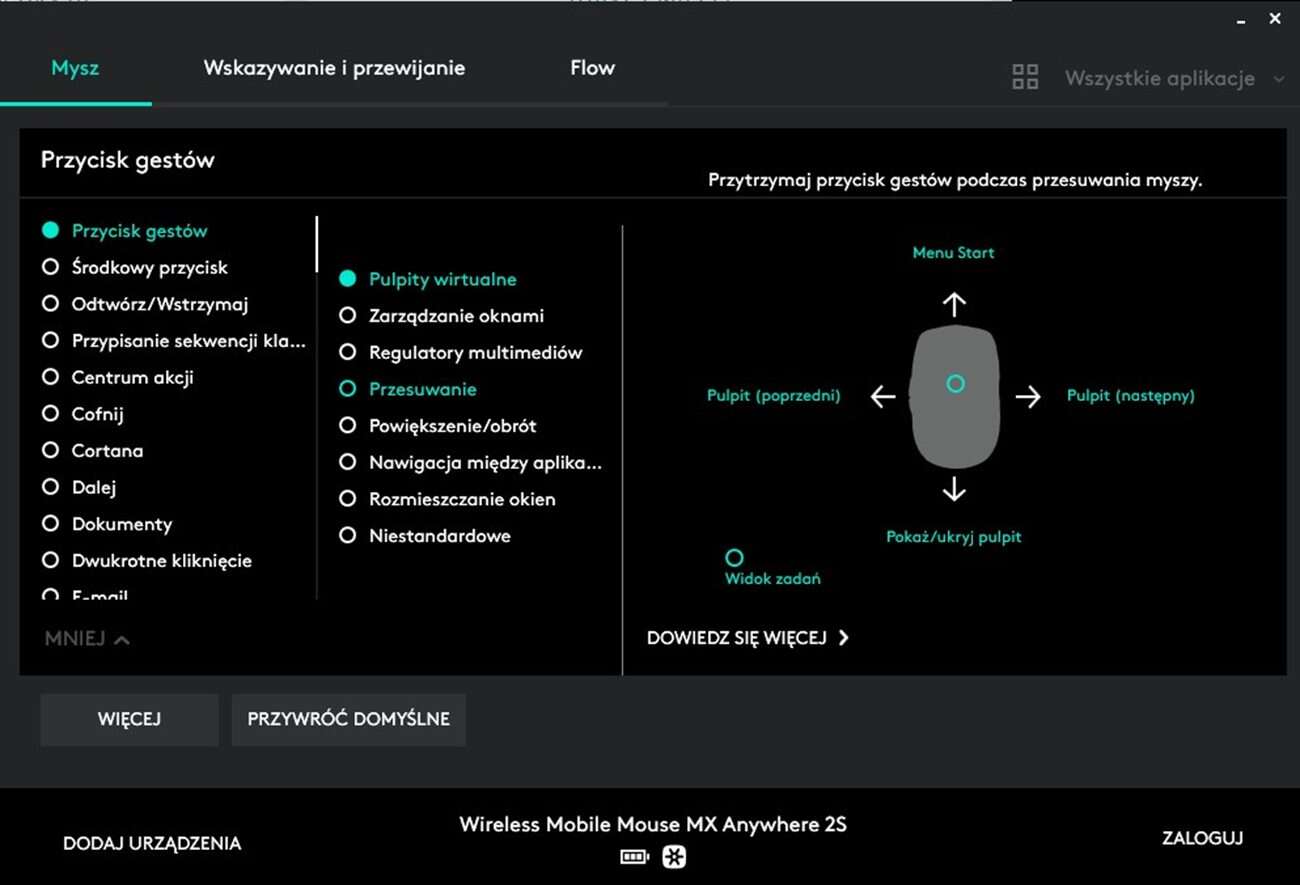Assign Cortana to the gesture button
1300x885 pixels.
click(x=107, y=450)
